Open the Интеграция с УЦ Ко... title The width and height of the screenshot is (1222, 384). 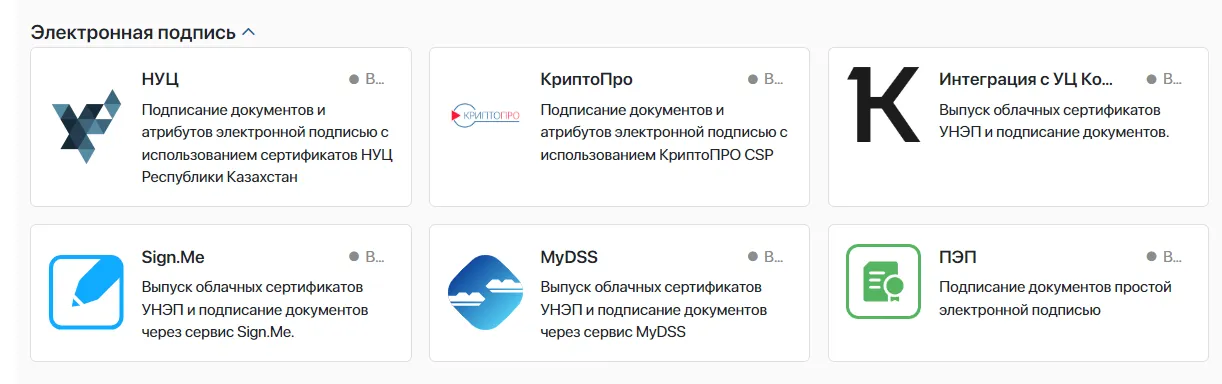pyautogui.click(x=1026, y=80)
